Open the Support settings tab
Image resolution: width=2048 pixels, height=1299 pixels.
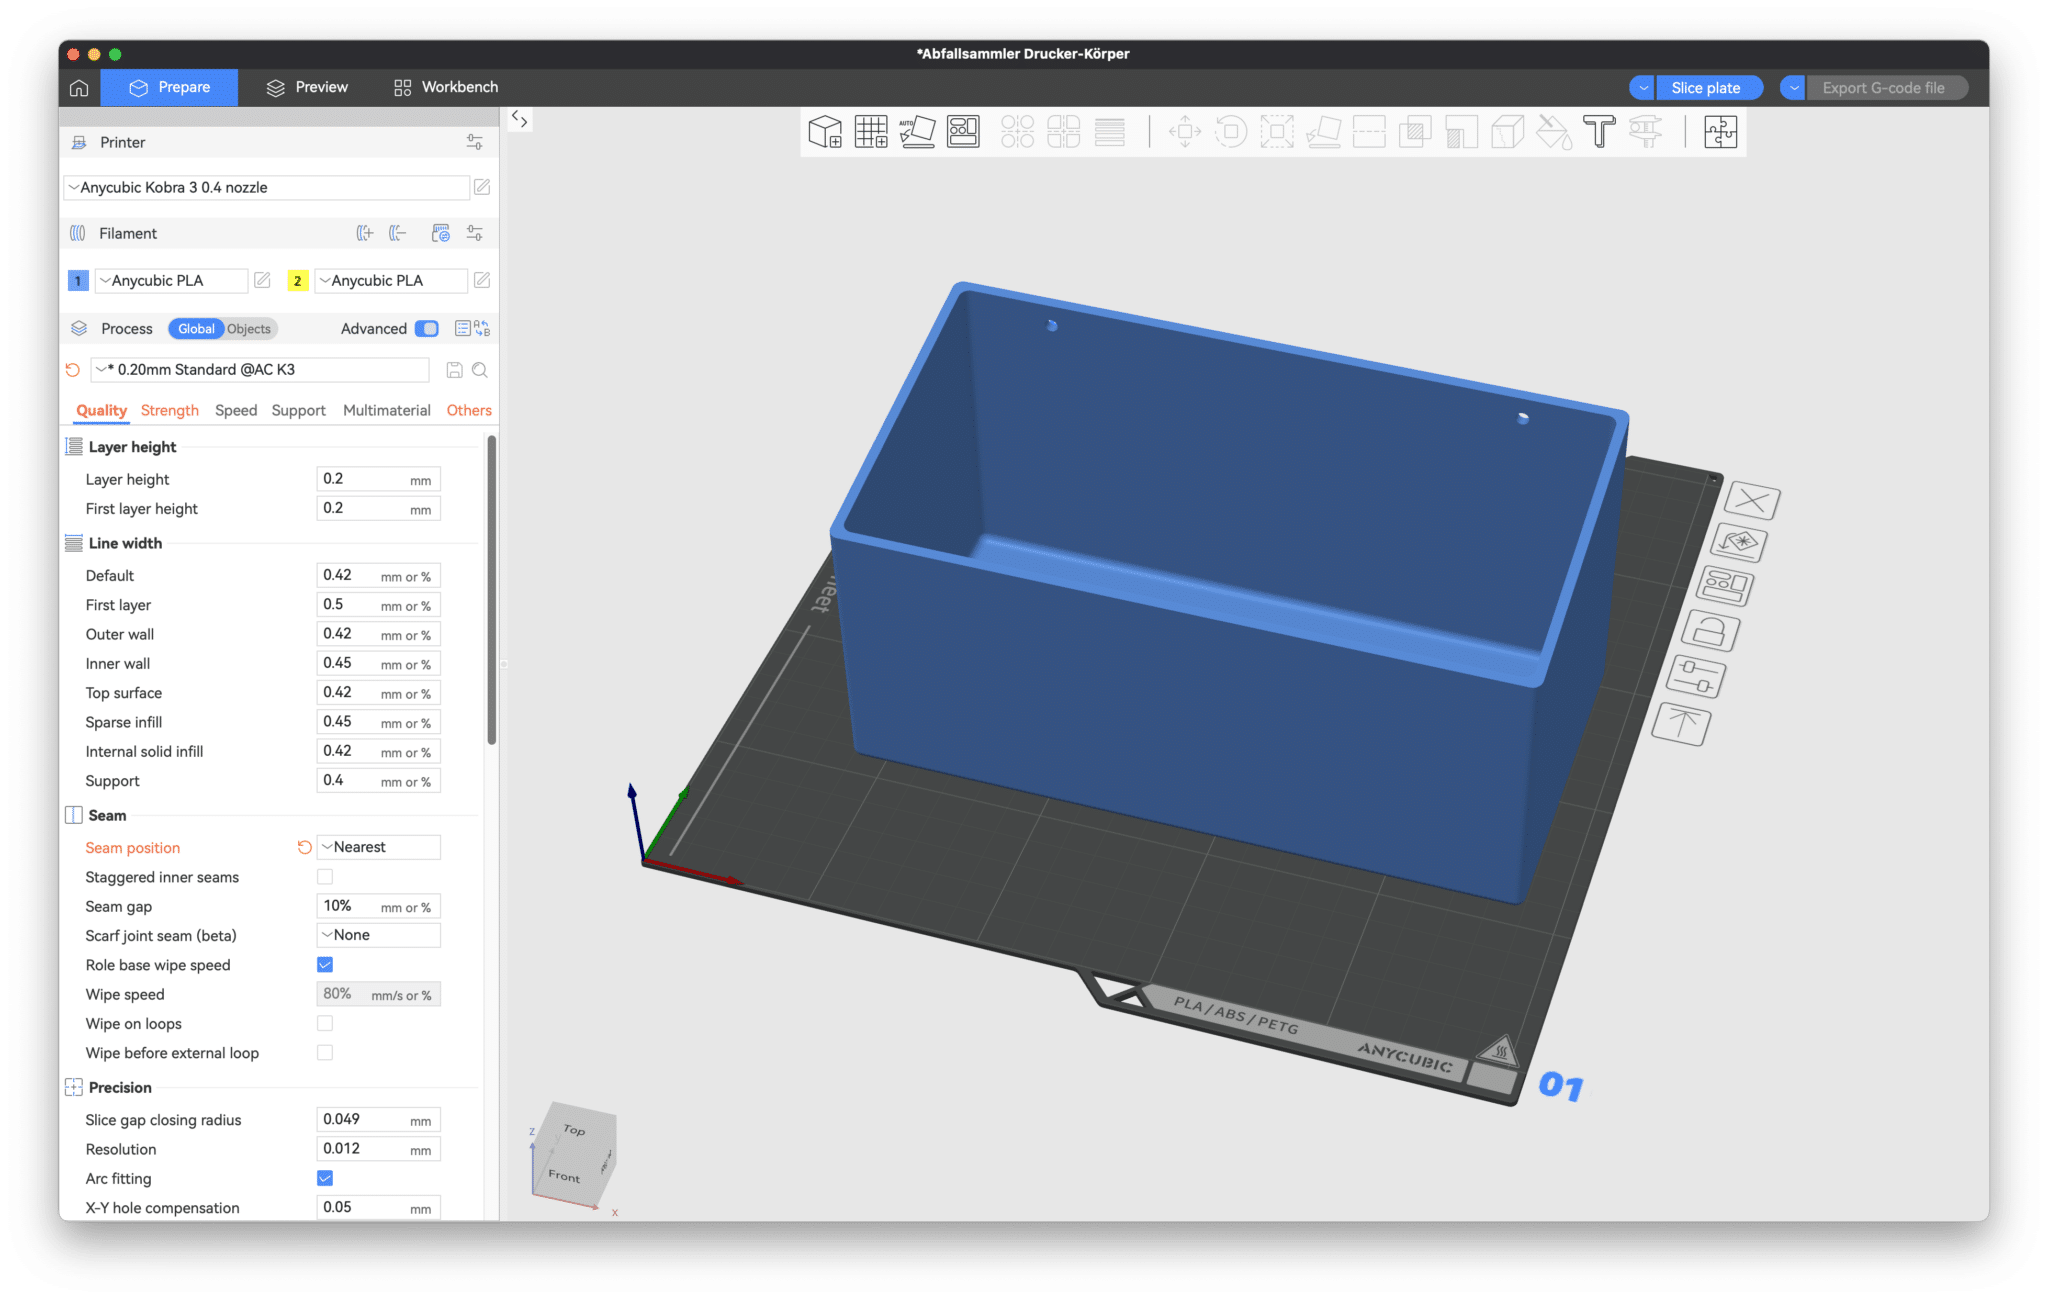(299, 410)
